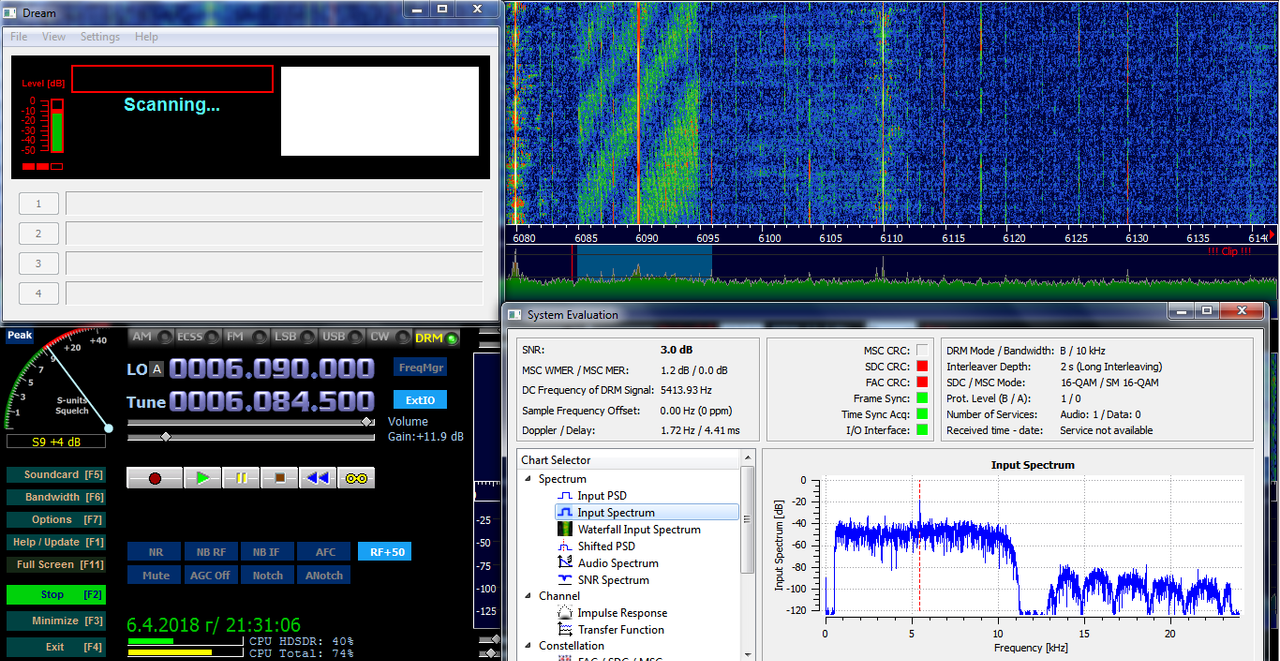The image size is (1280, 661).
Task: Click the green play button
Action: tap(203, 478)
